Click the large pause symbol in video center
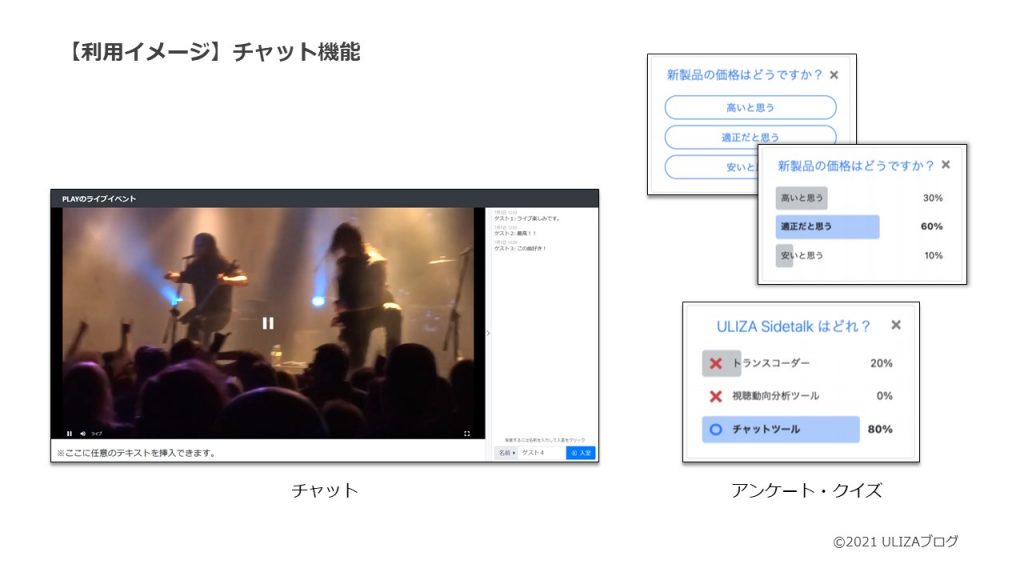The width and height of the screenshot is (1024, 576). 268,322
